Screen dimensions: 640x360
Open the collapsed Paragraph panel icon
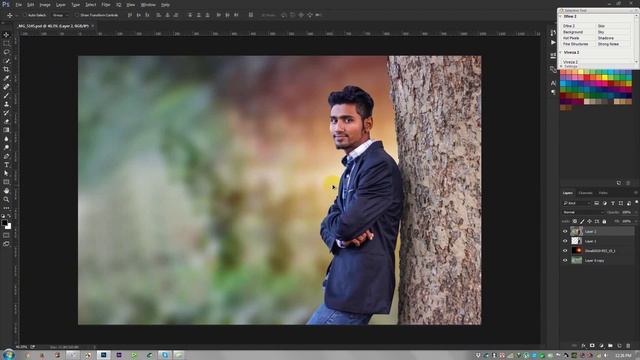click(x=553, y=92)
